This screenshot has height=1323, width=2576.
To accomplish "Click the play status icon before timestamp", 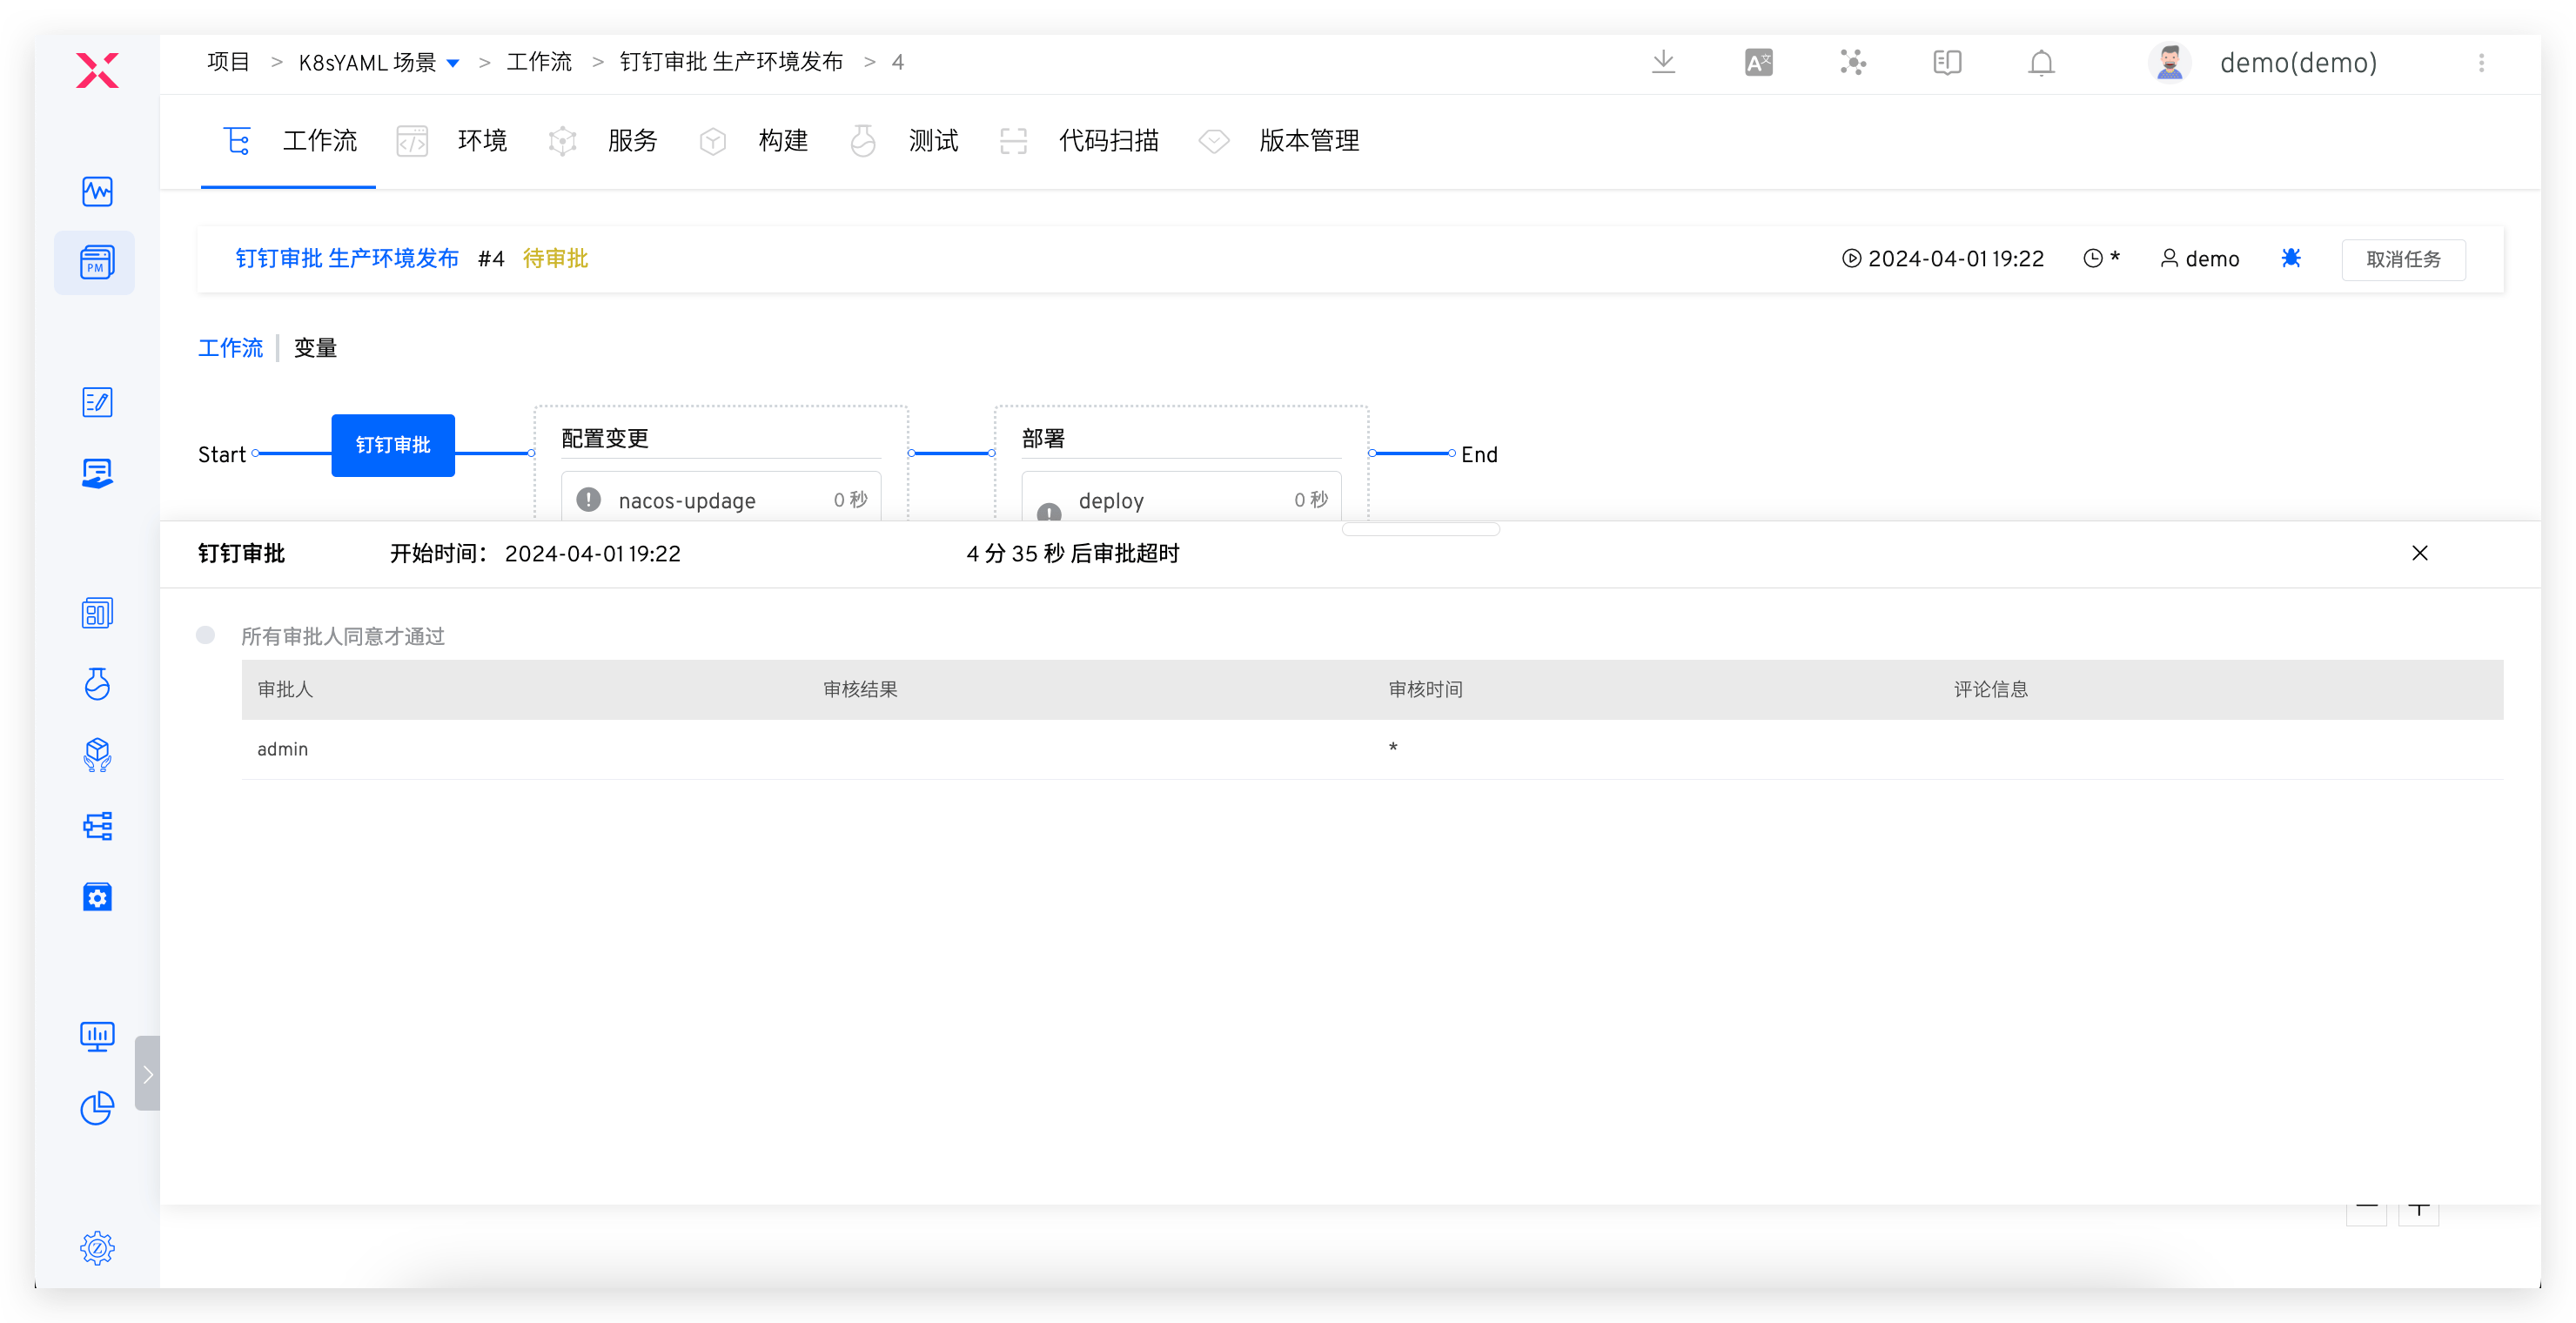I will pos(1852,258).
